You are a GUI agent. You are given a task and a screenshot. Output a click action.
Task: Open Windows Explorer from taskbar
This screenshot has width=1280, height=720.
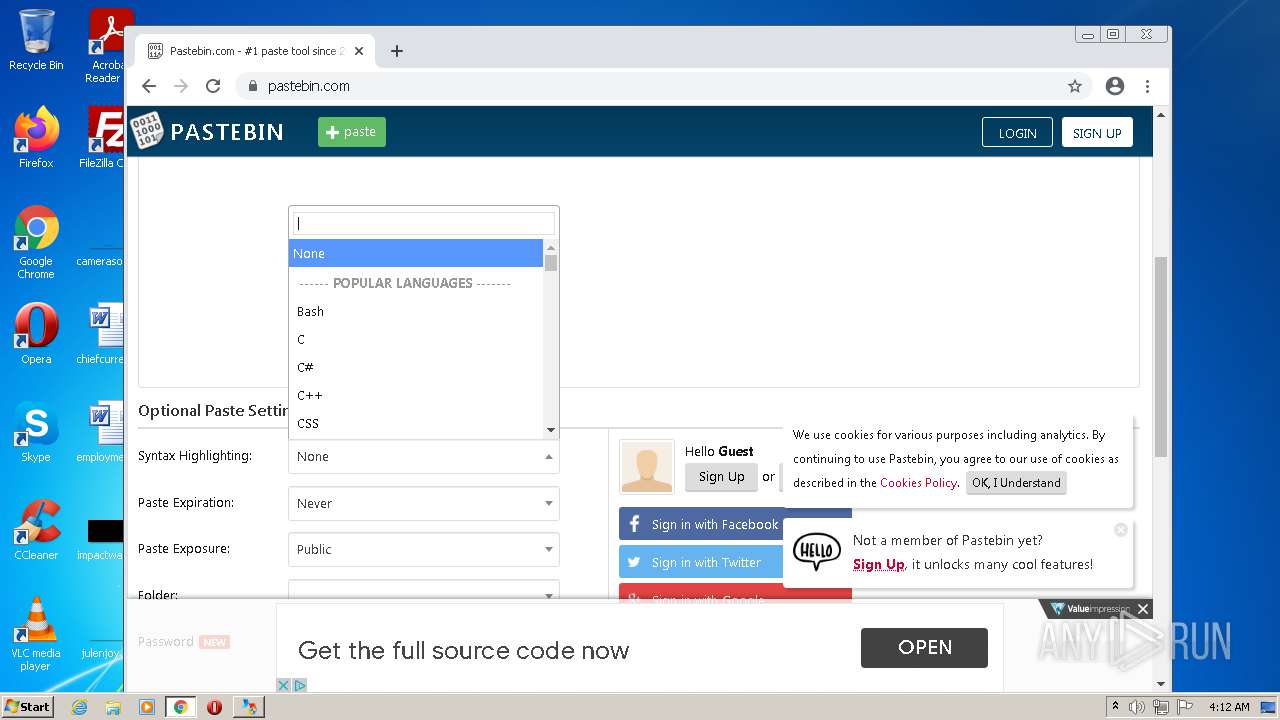(113, 707)
